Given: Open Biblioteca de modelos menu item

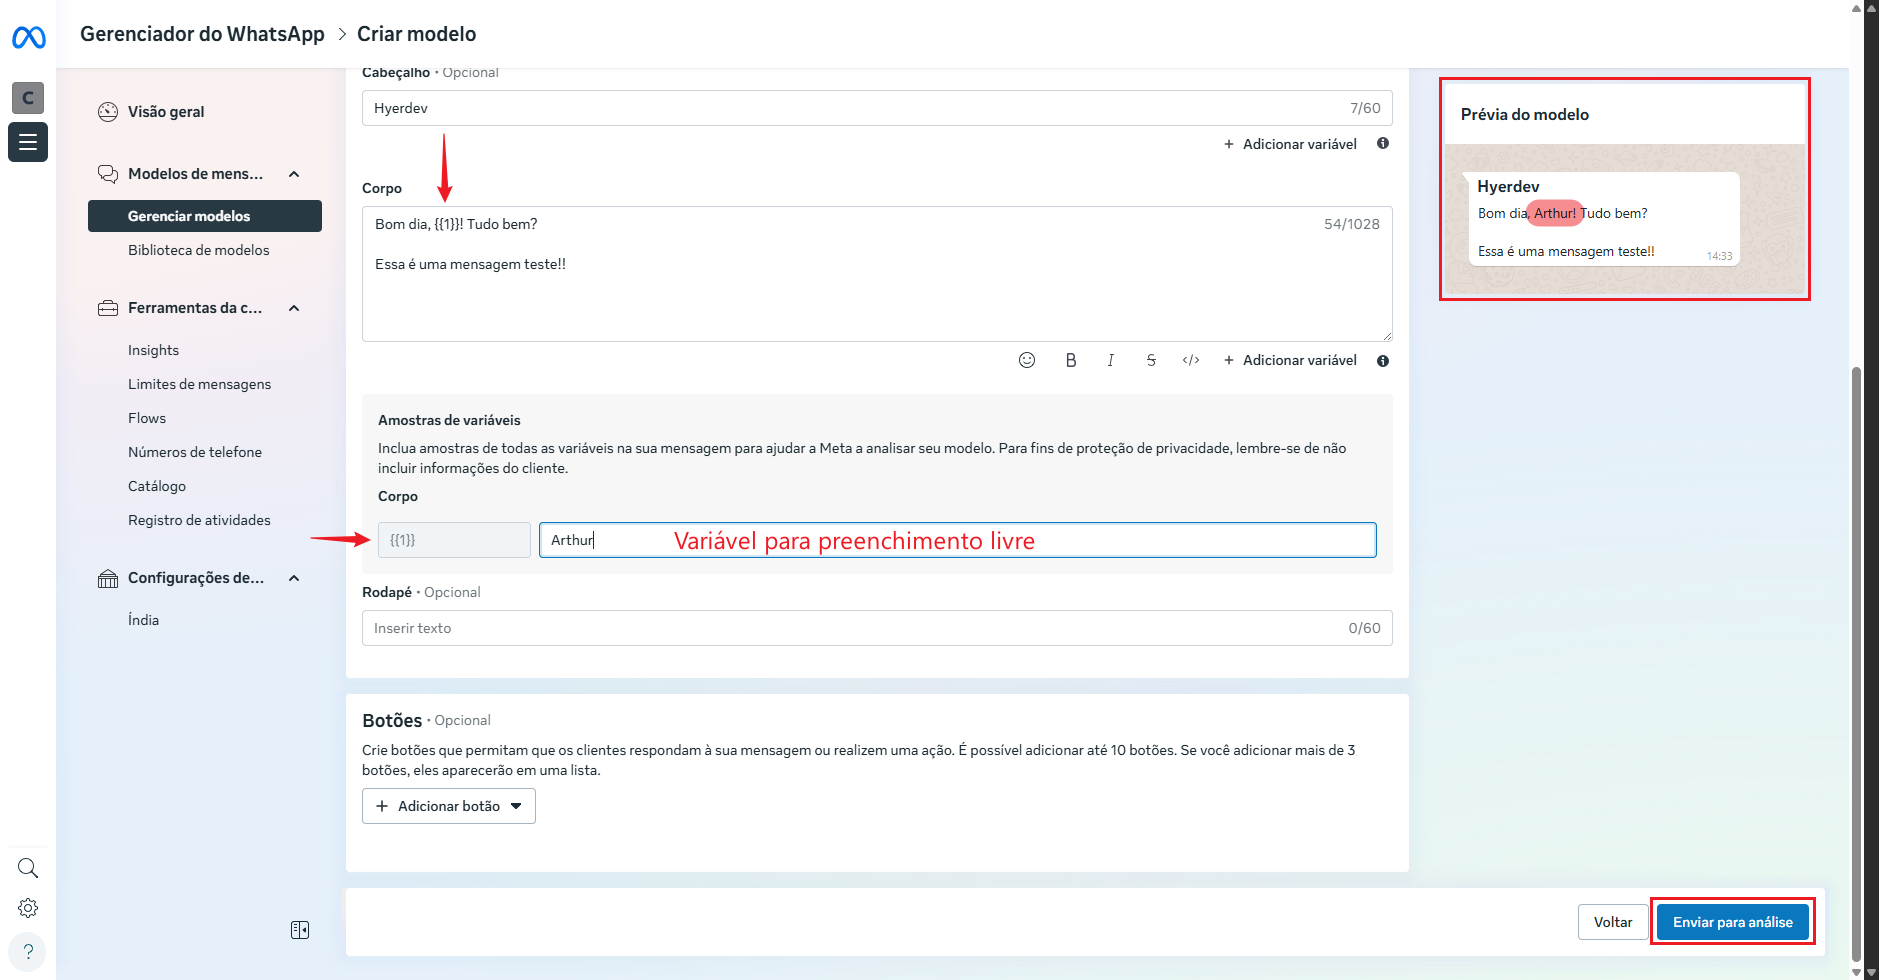Looking at the screenshot, I should (x=198, y=250).
